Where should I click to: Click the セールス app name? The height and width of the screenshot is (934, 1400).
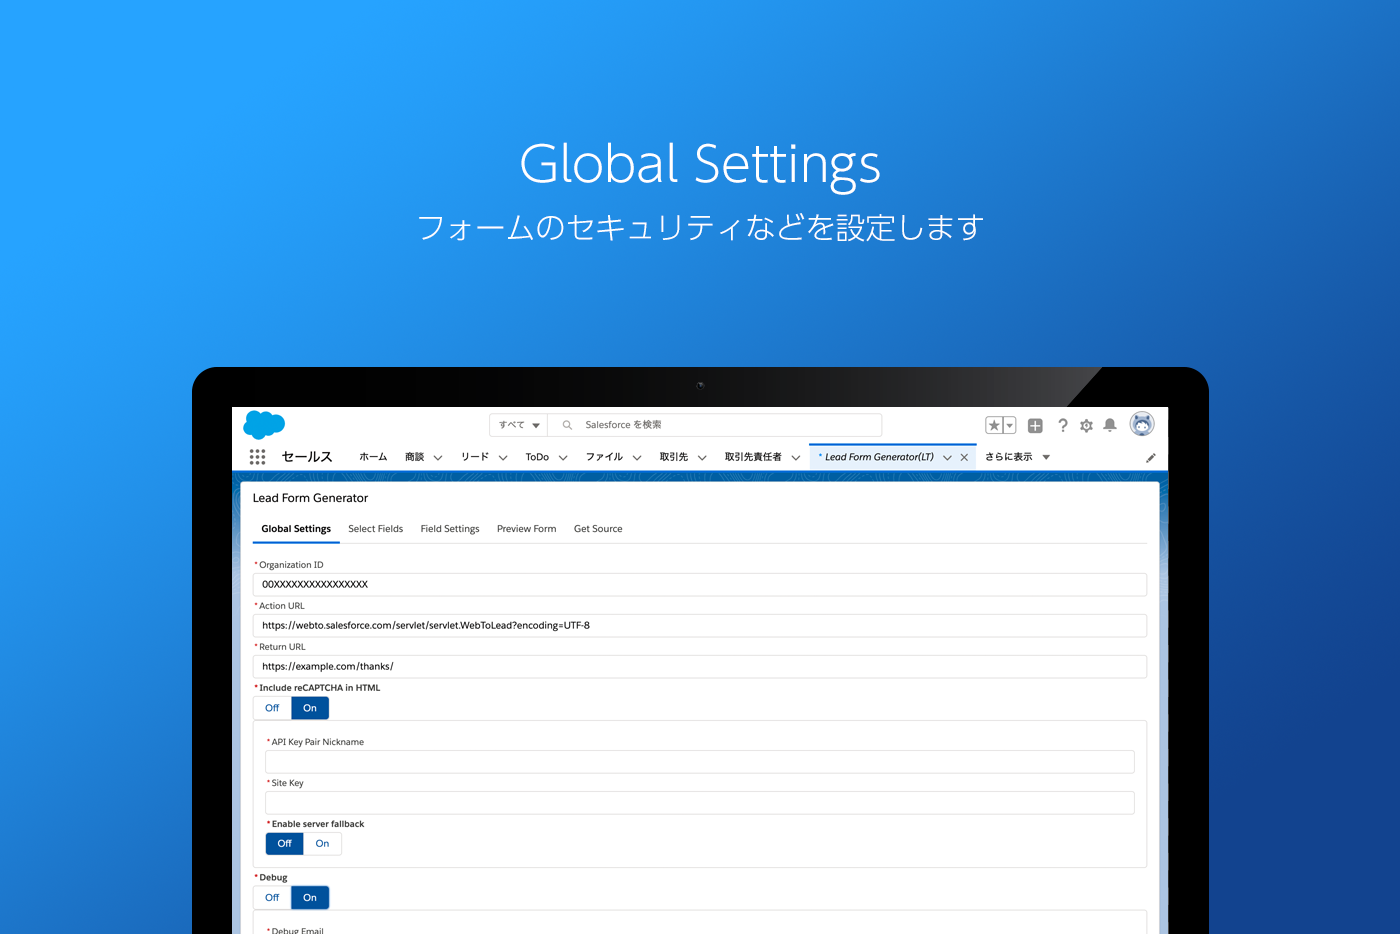307,457
